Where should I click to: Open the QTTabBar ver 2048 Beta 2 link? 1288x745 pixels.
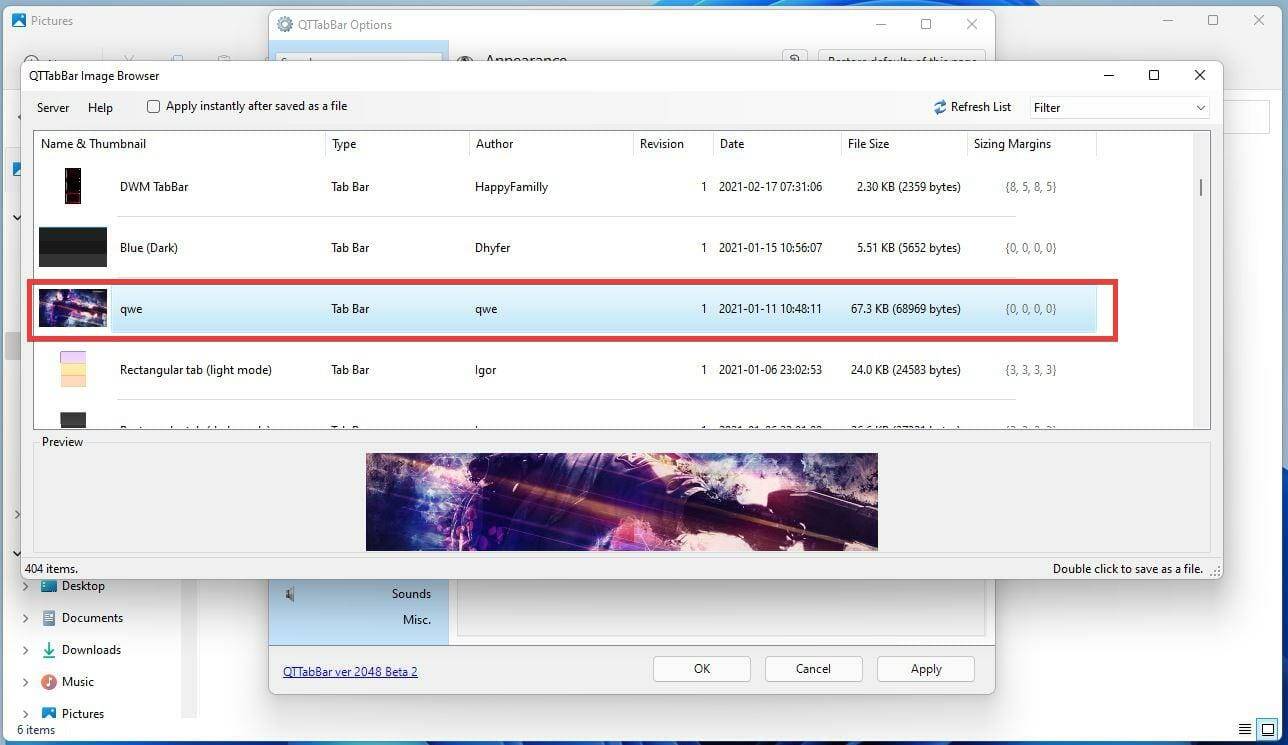pos(350,671)
